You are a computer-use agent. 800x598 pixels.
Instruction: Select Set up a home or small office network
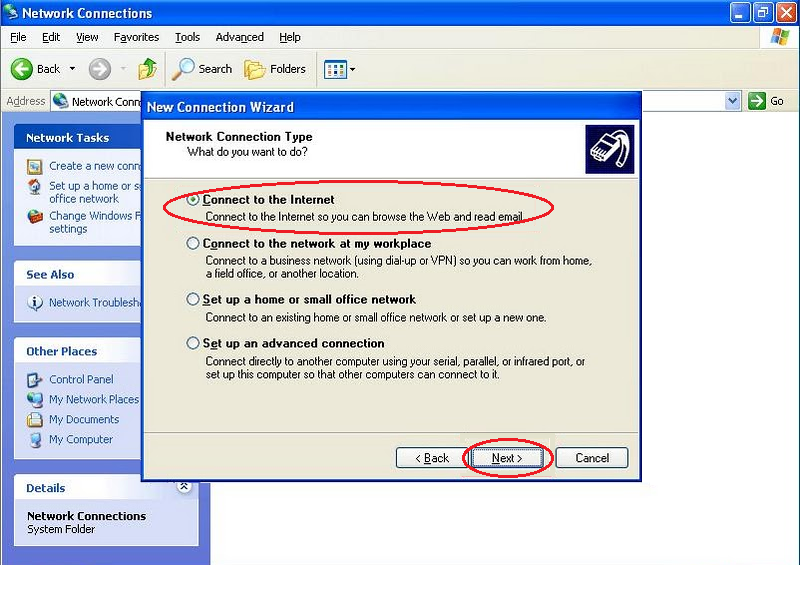tap(194, 299)
